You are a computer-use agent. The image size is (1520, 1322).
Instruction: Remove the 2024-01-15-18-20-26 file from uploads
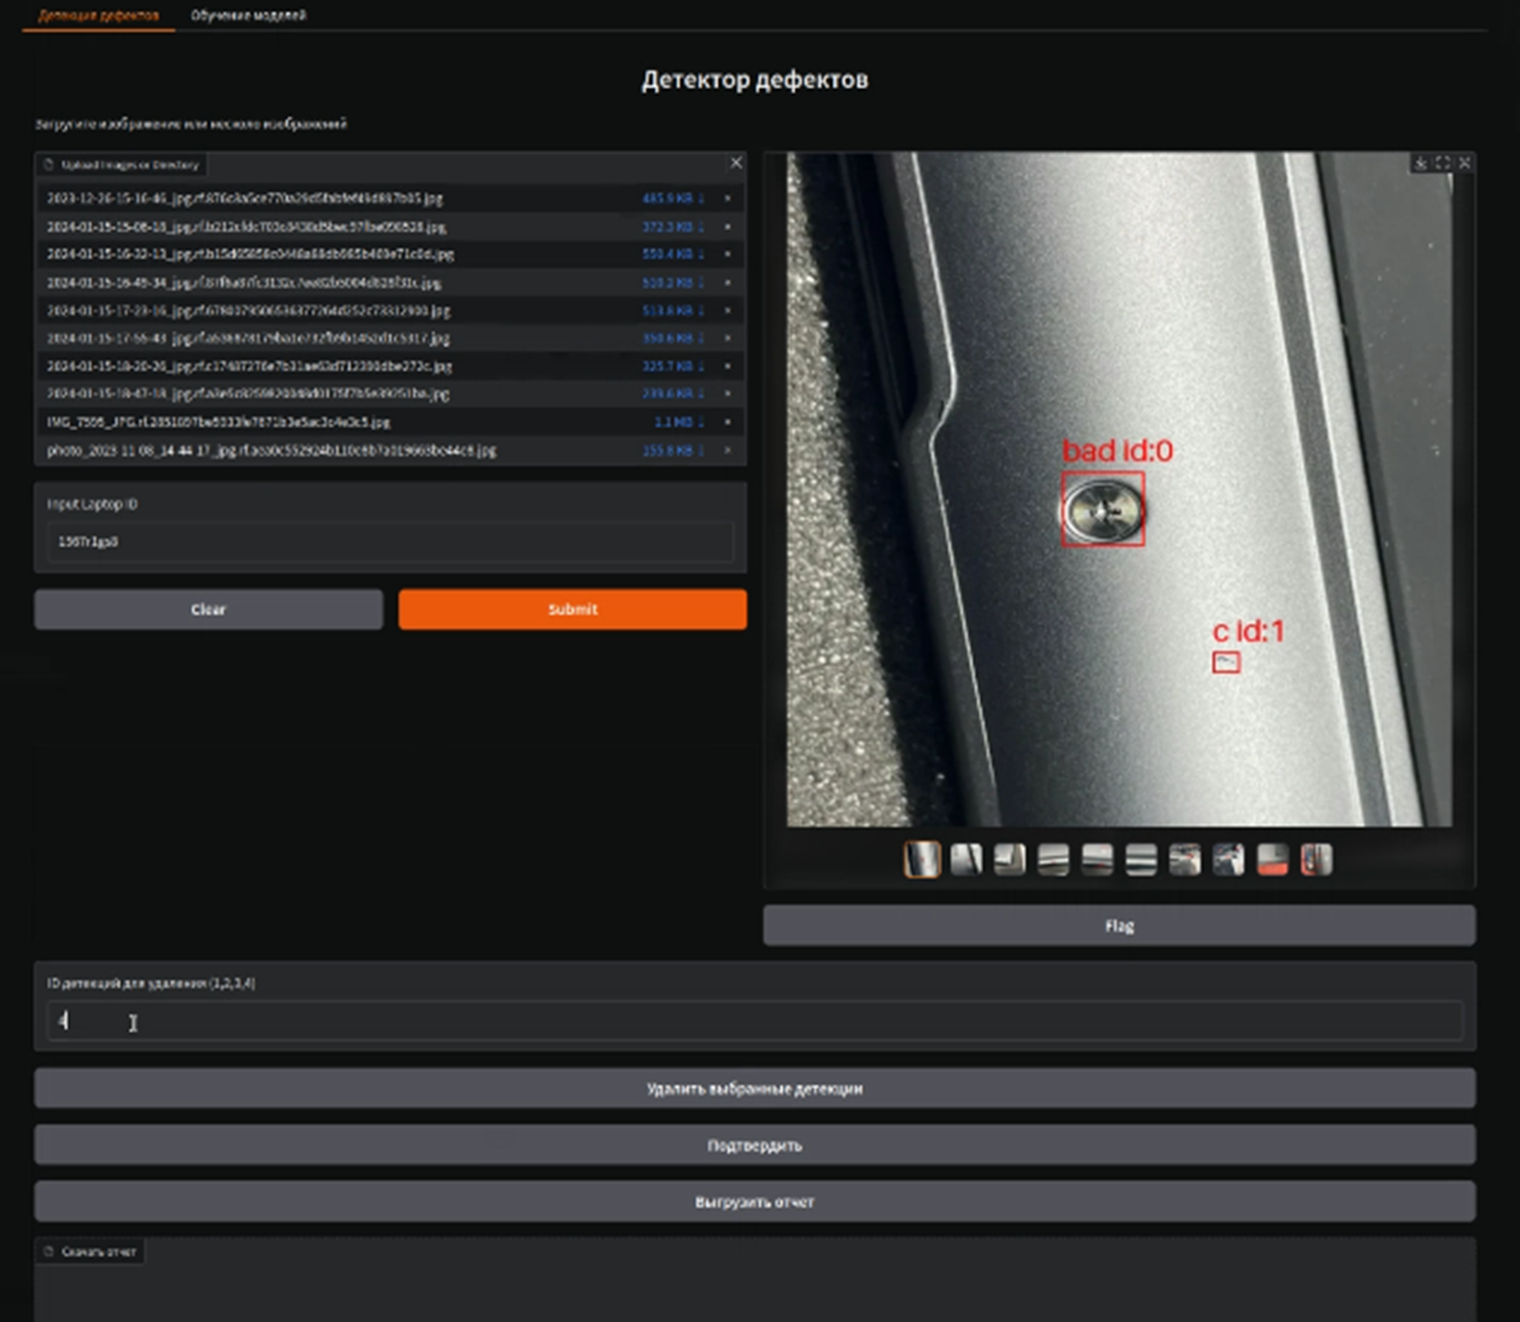click(x=727, y=366)
